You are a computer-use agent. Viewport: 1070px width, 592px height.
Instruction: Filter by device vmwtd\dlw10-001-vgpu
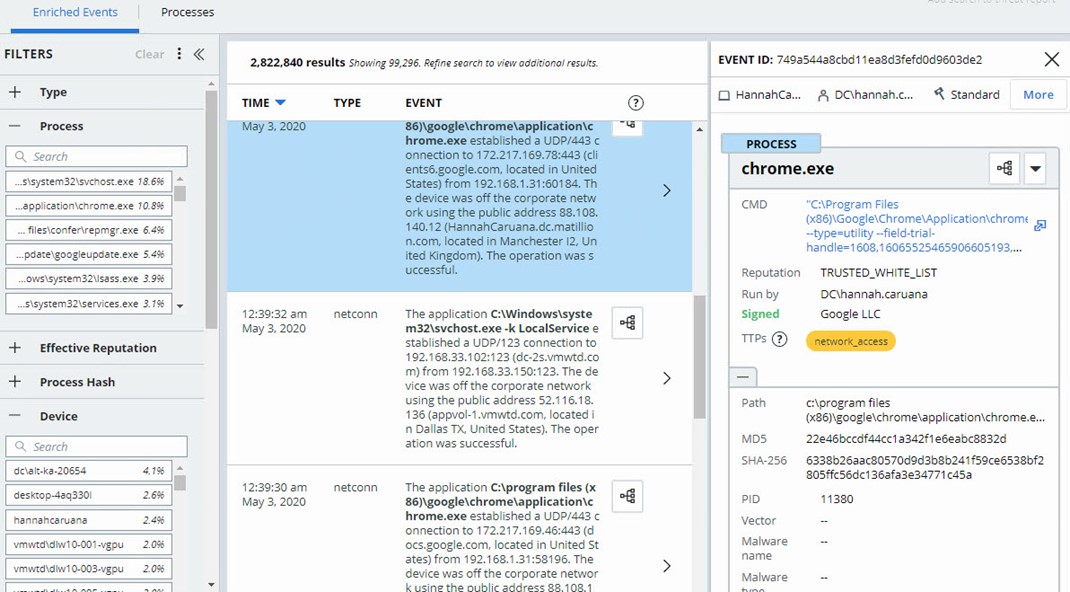89,544
